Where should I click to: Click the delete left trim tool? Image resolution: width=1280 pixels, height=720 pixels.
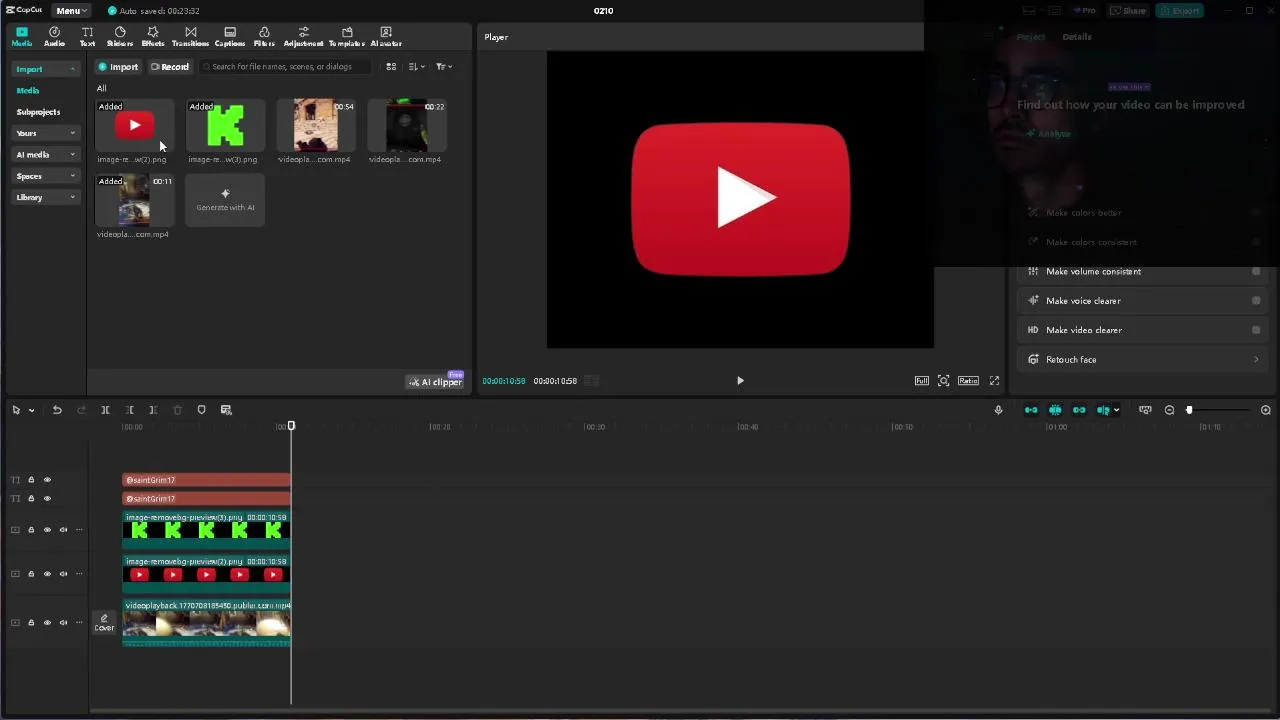click(x=129, y=410)
